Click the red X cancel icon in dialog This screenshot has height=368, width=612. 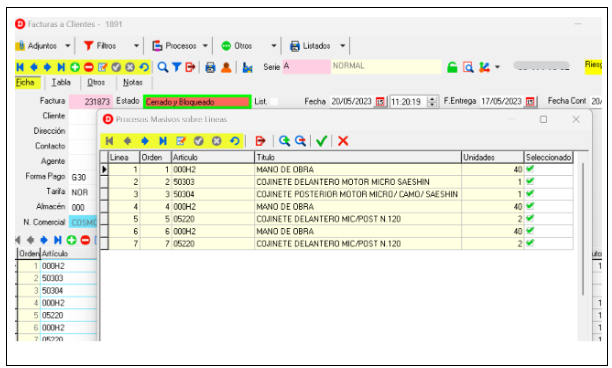[343, 141]
